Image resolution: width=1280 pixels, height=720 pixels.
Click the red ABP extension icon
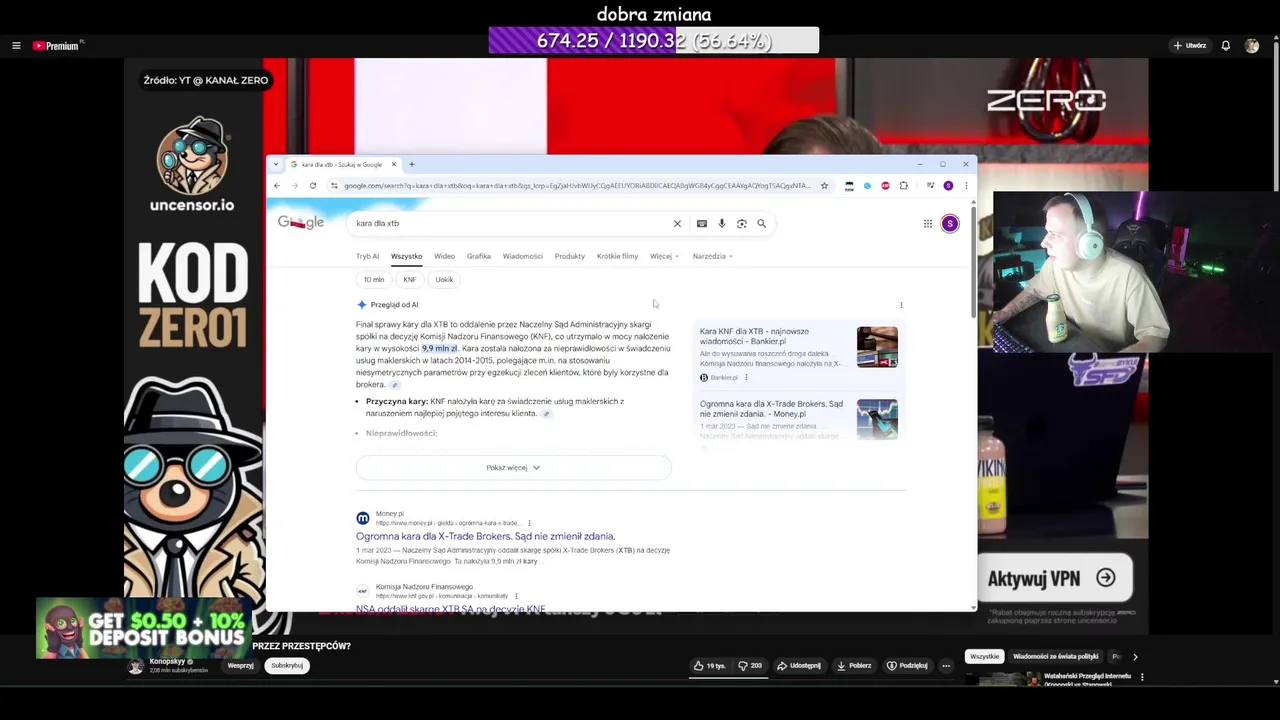pyautogui.click(x=885, y=185)
